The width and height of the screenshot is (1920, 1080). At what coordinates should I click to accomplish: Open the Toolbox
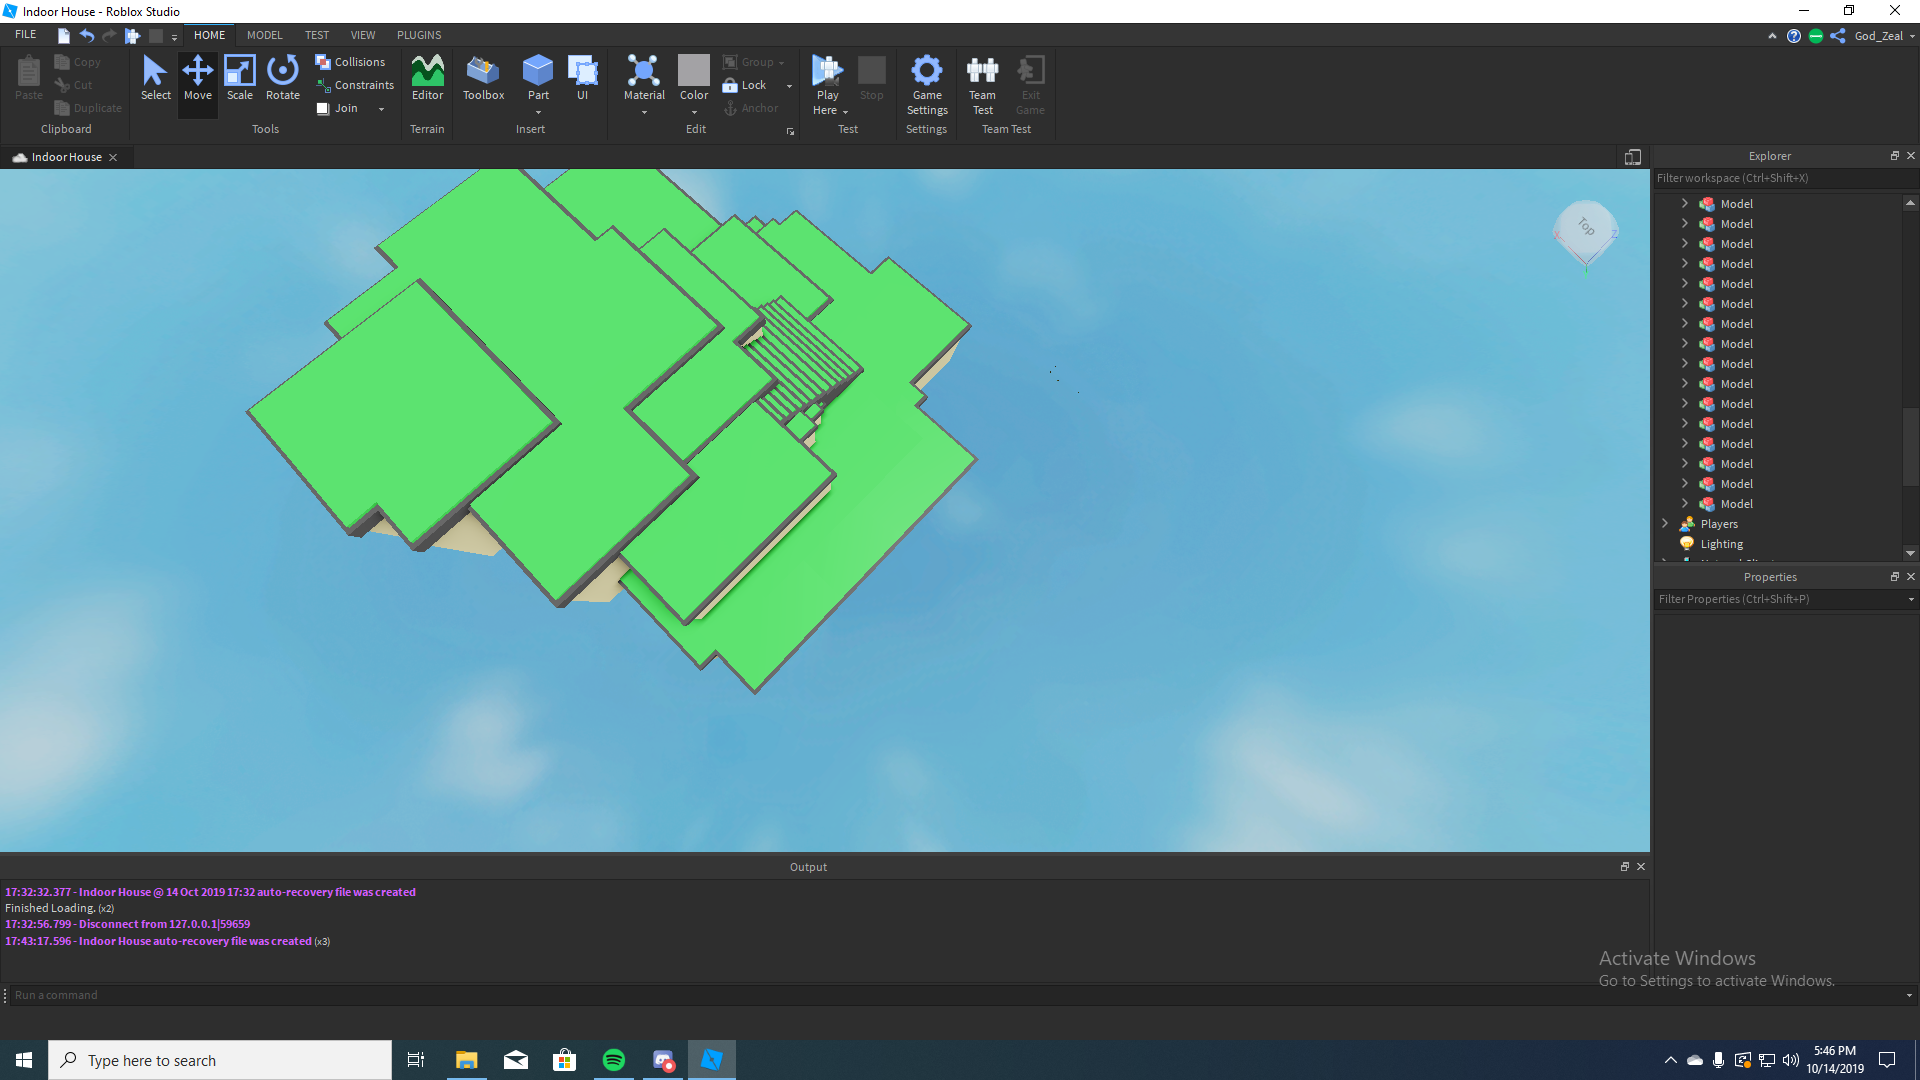coord(483,80)
